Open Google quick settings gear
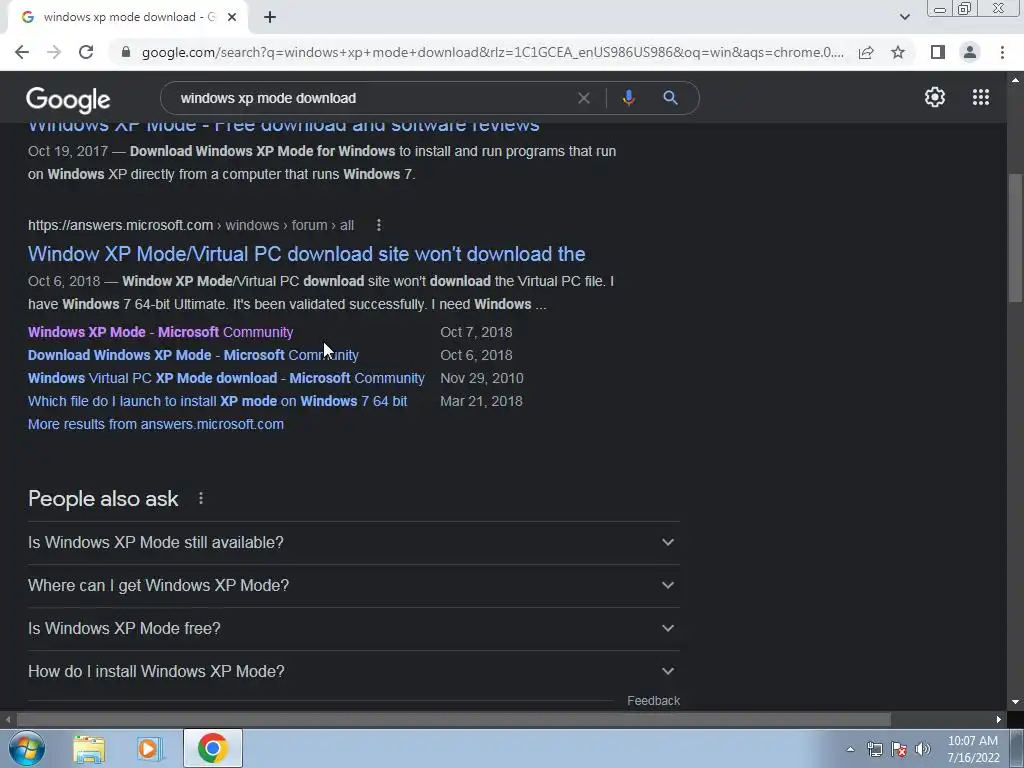 click(935, 97)
